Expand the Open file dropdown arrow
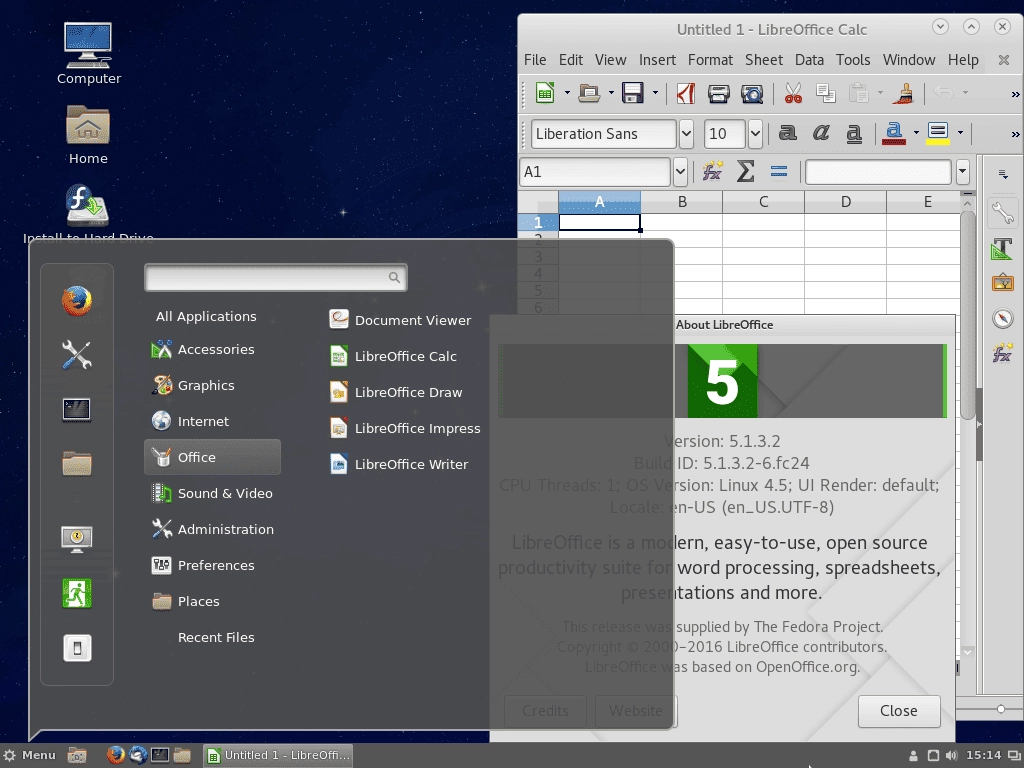1024x768 pixels. pos(611,93)
